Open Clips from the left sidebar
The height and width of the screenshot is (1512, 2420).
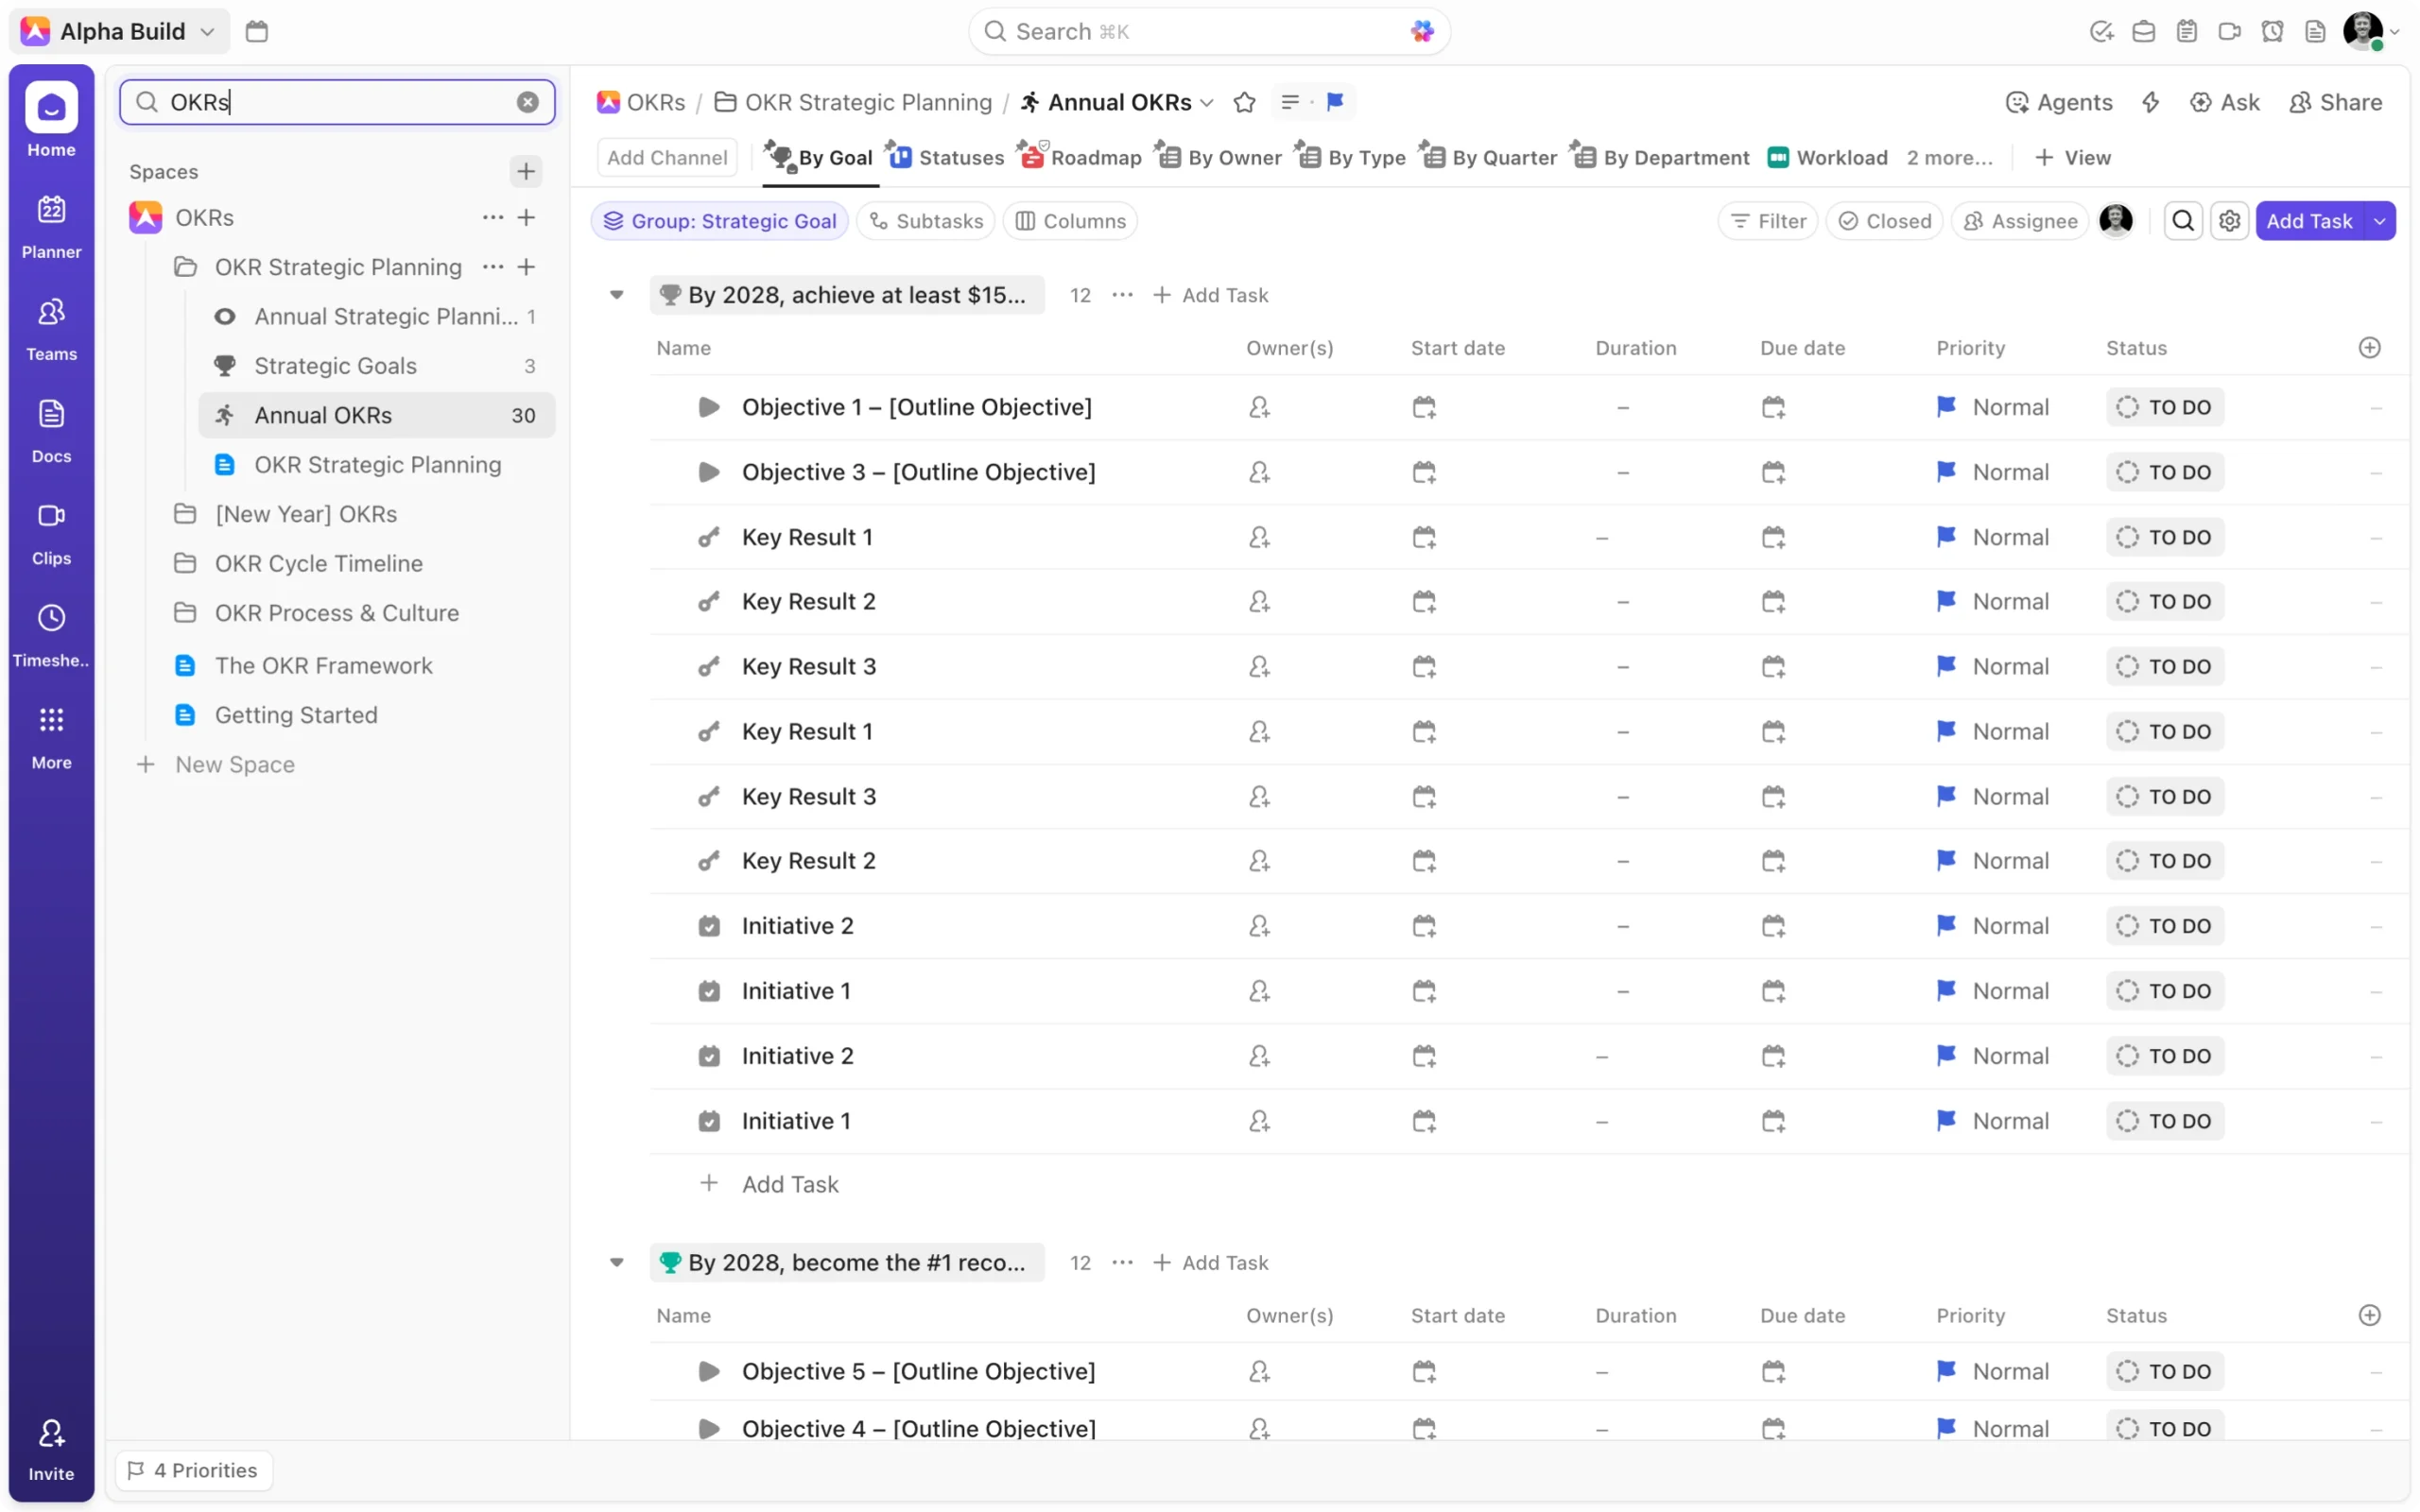(51, 532)
